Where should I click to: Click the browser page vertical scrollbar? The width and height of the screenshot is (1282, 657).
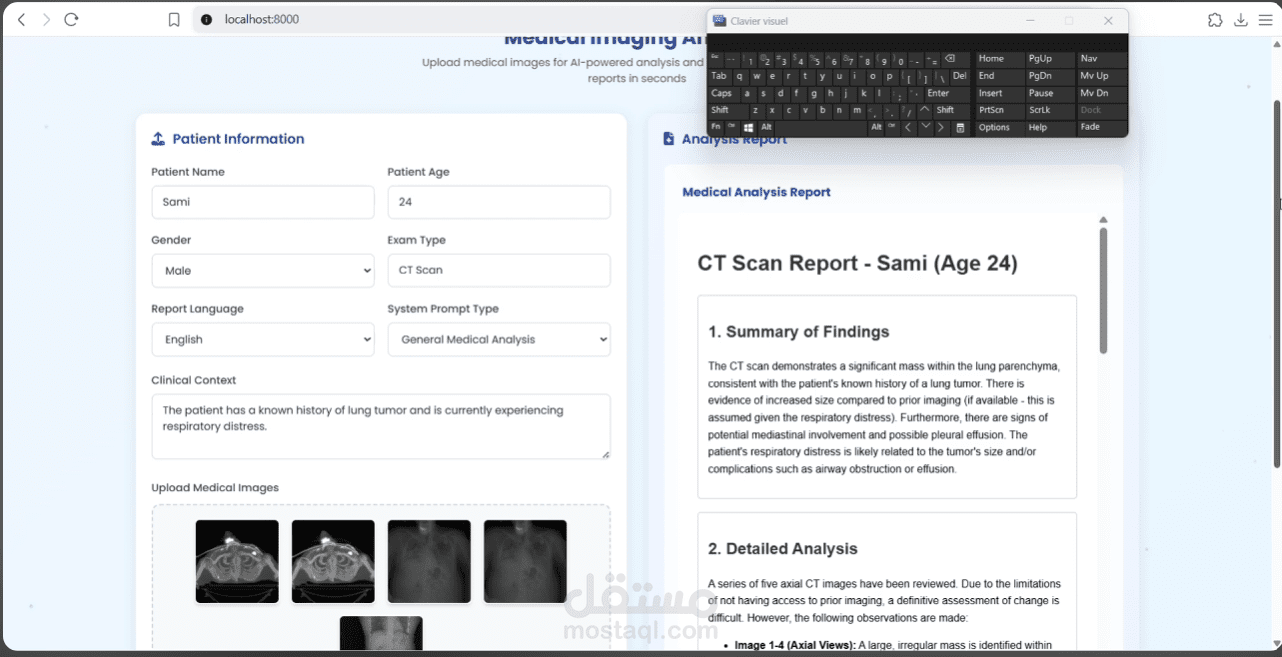coord(1276,284)
